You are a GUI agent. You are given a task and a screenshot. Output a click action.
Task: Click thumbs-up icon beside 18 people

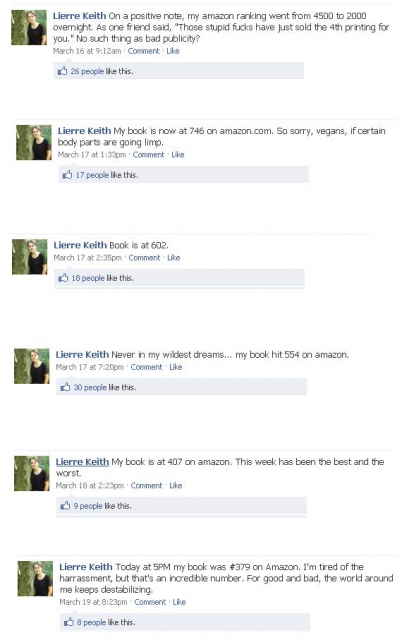pyautogui.click(x=63, y=278)
